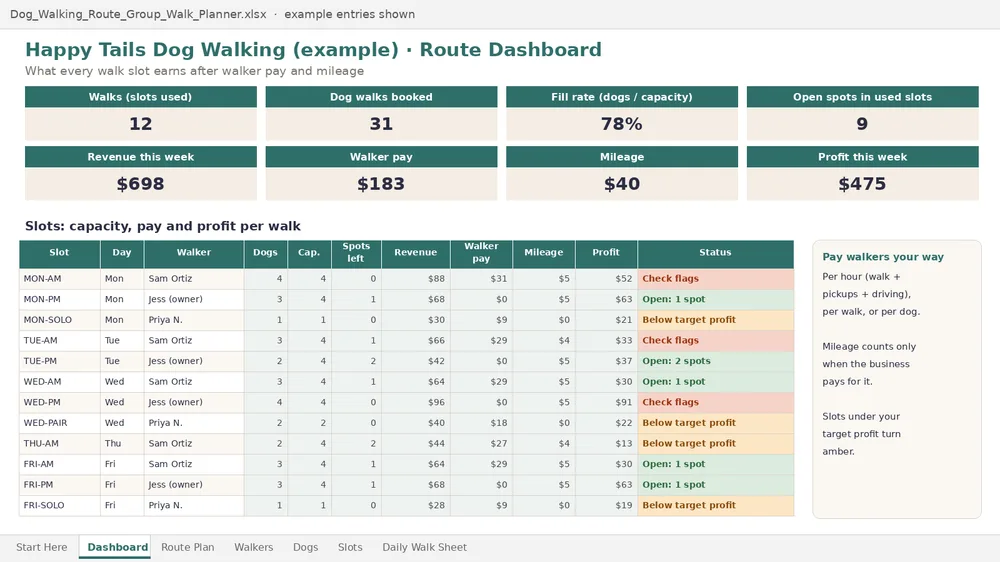Click the $13 profit cell in THU-AM row
The image size is (1000, 562).
click(x=606, y=443)
